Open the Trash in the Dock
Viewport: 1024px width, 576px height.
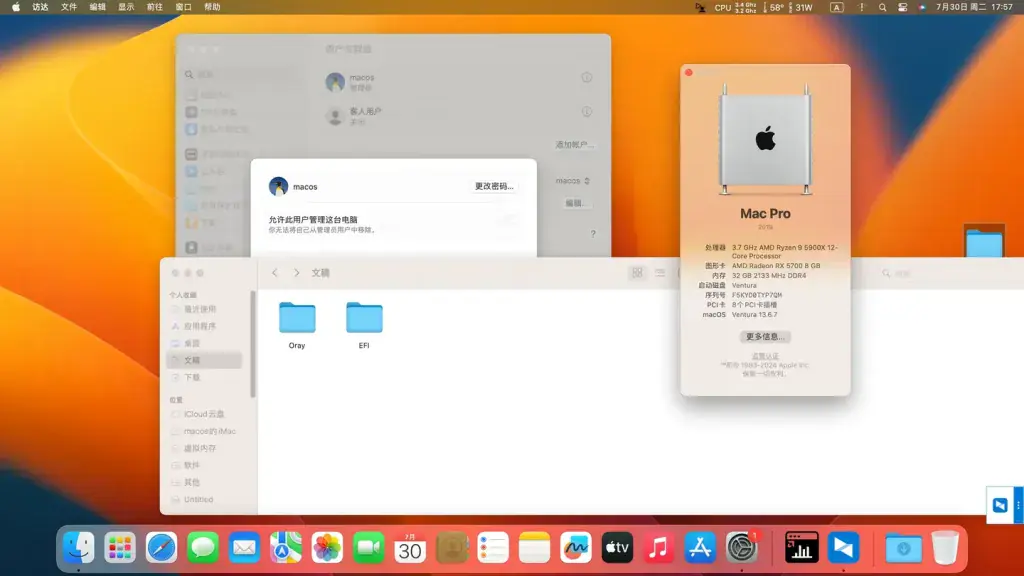945,547
